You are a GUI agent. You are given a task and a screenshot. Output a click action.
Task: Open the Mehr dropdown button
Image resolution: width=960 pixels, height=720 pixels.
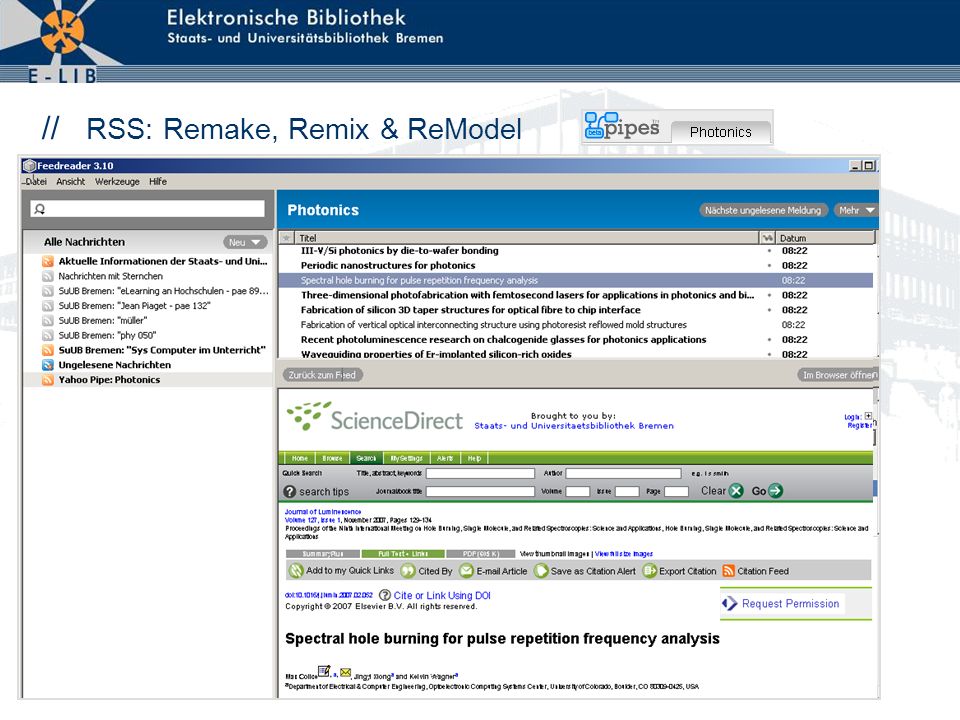pyautogui.click(x=856, y=210)
